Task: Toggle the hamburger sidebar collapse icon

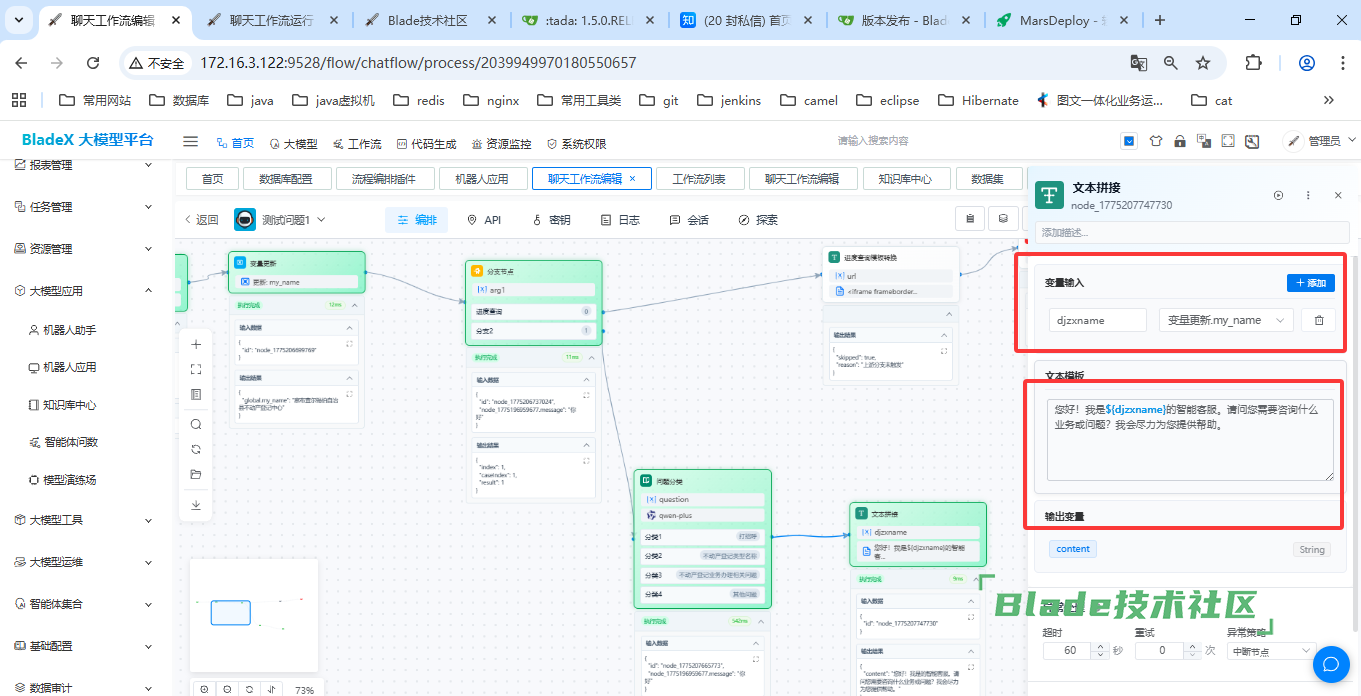Action: pos(191,142)
